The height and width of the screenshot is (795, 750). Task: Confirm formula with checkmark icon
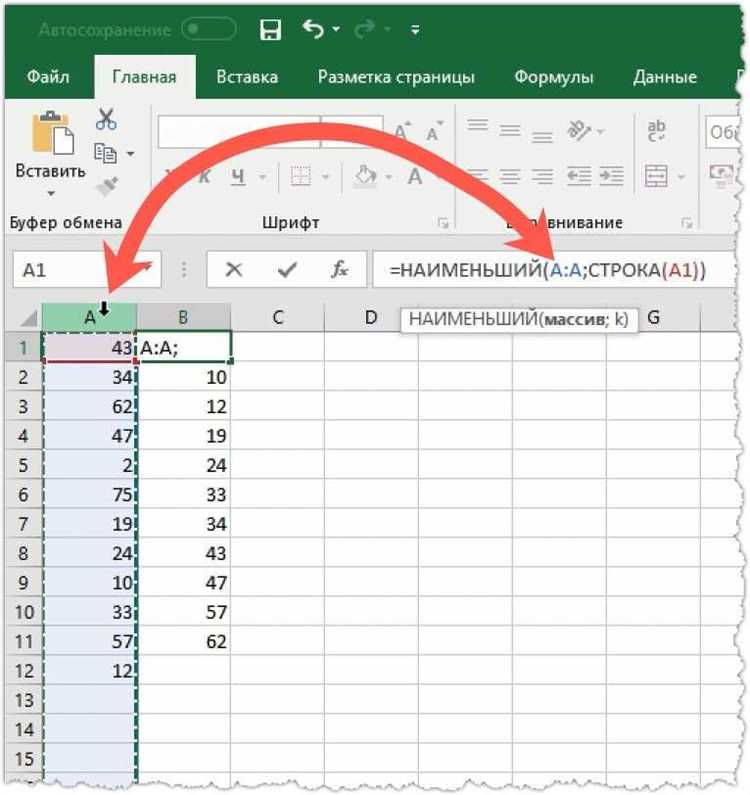coord(287,269)
